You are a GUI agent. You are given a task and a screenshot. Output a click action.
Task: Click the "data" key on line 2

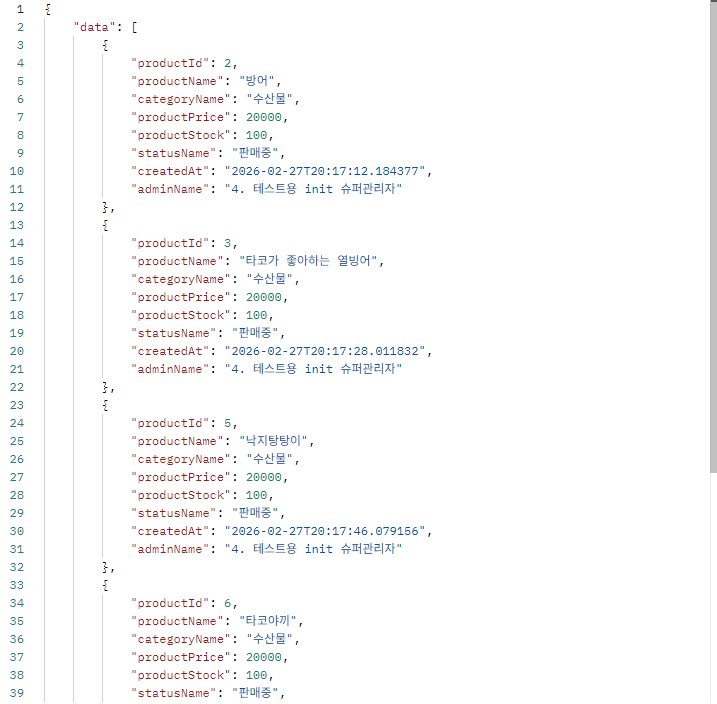pos(94,27)
